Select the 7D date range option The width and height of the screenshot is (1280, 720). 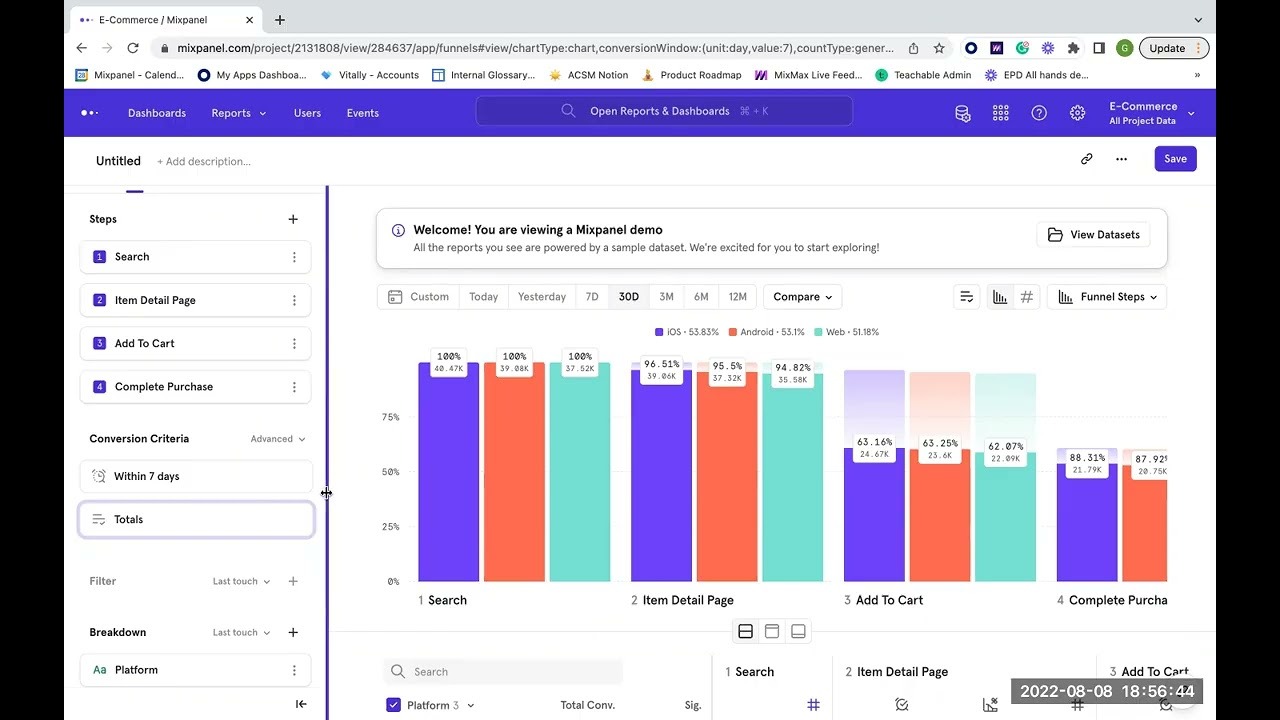[592, 297]
